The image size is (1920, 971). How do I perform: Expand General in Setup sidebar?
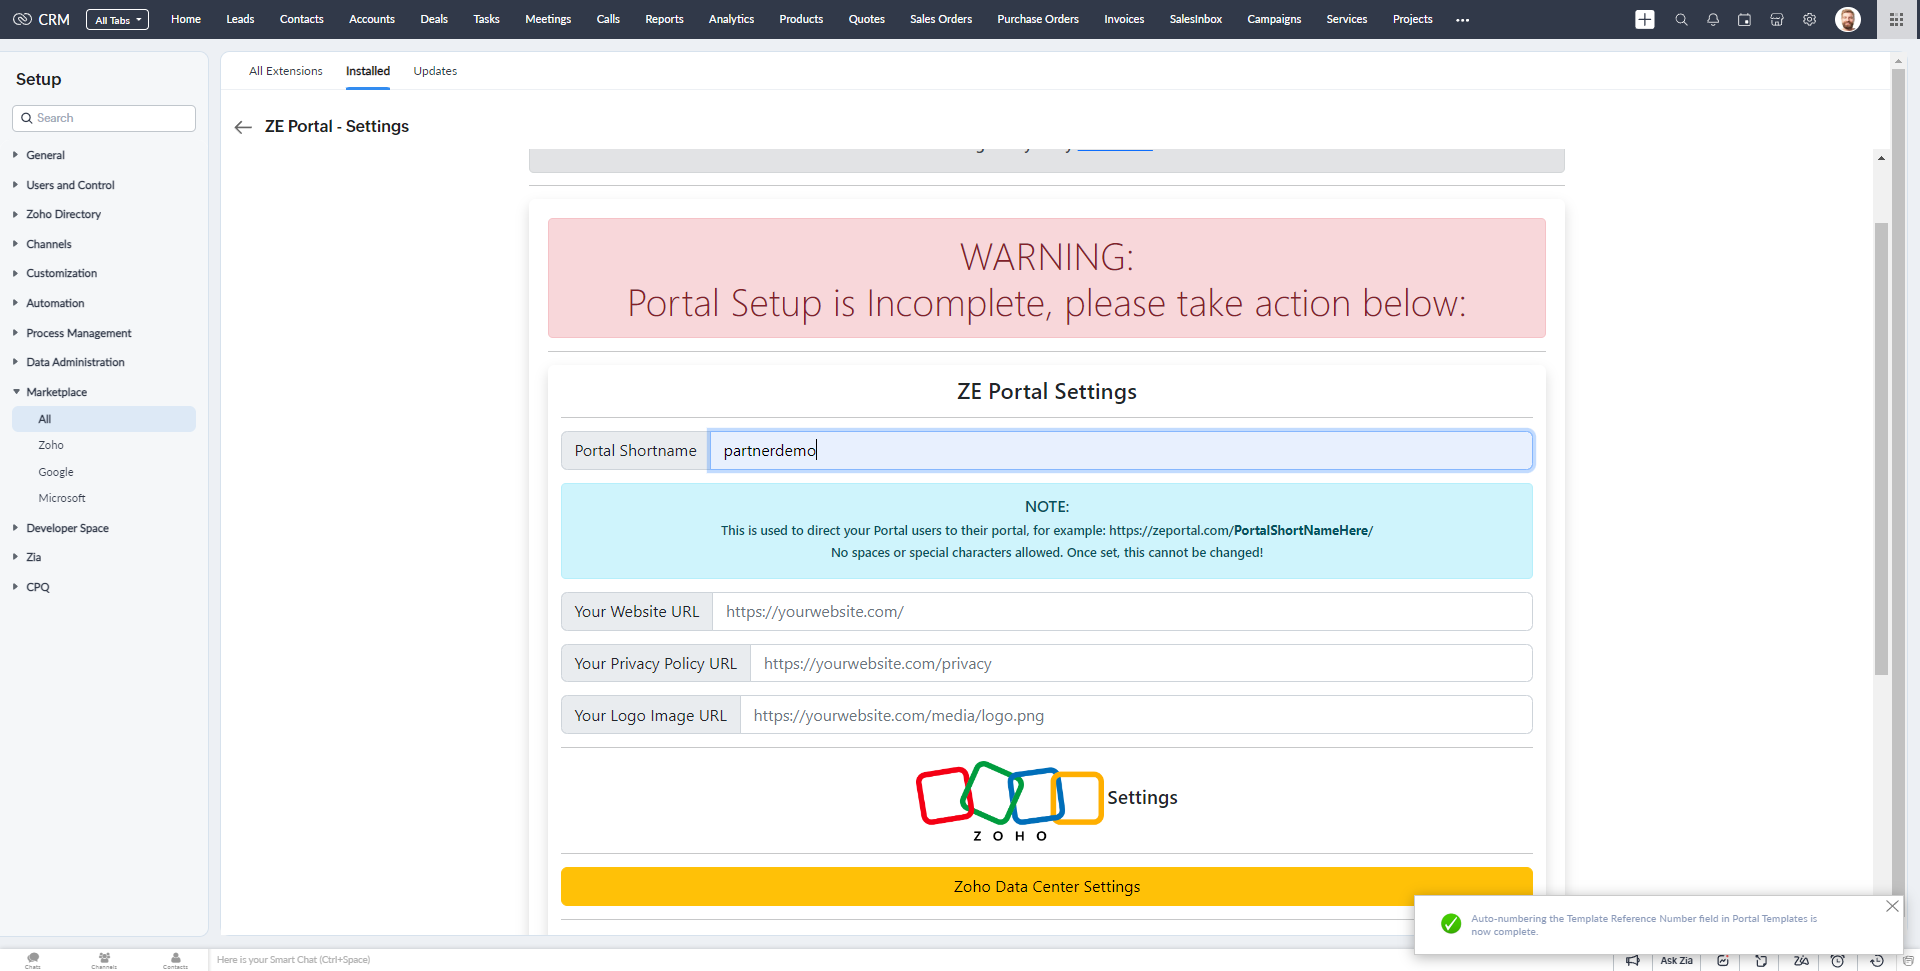[x=45, y=155]
